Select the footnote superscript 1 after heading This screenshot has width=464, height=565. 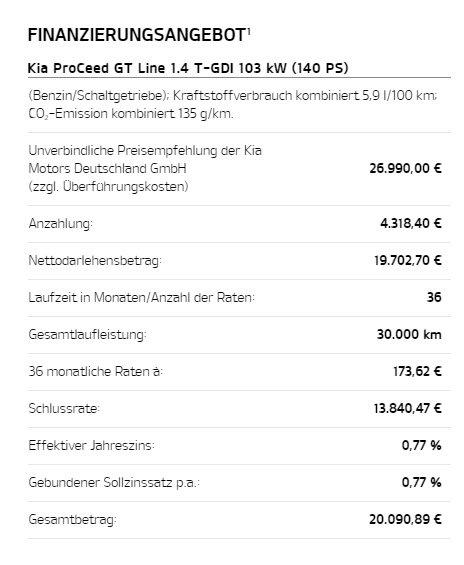point(249,31)
